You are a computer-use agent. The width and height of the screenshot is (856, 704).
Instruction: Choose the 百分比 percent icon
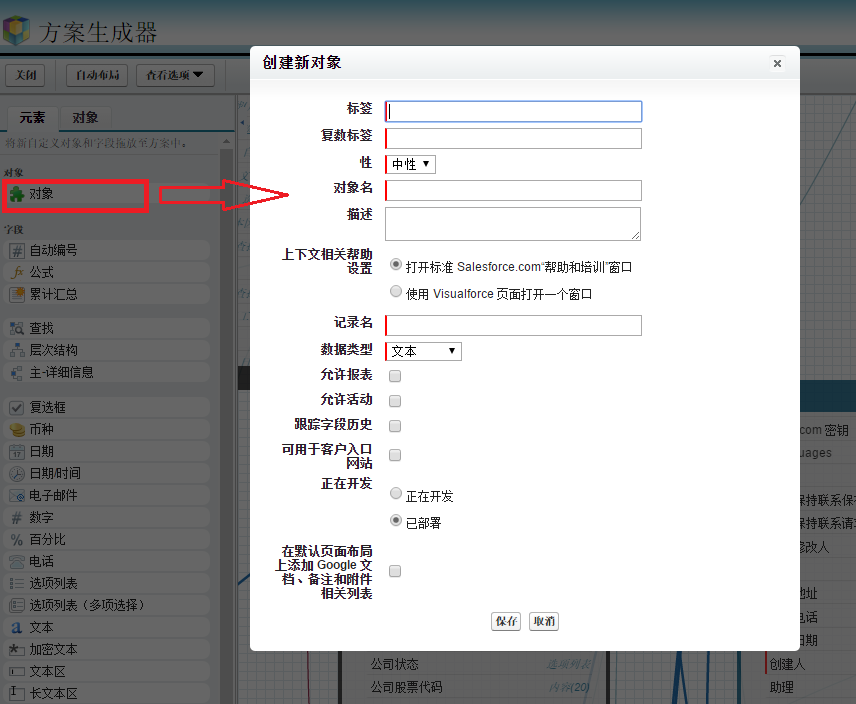click(x=17, y=540)
